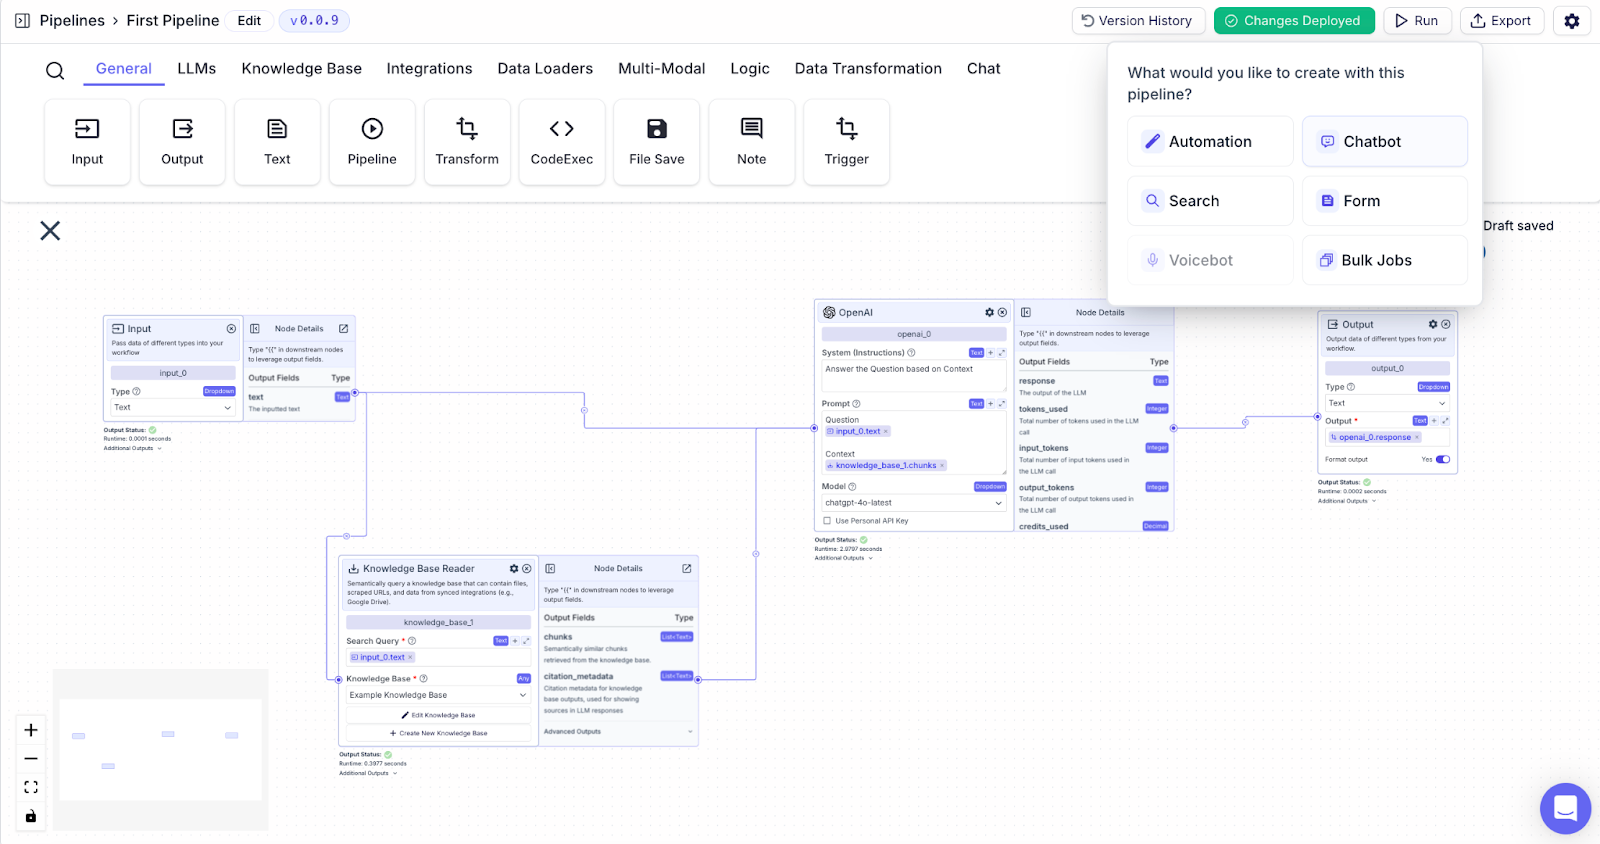Open Version History
Screen dimensions: 1600x844
(1137, 21)
